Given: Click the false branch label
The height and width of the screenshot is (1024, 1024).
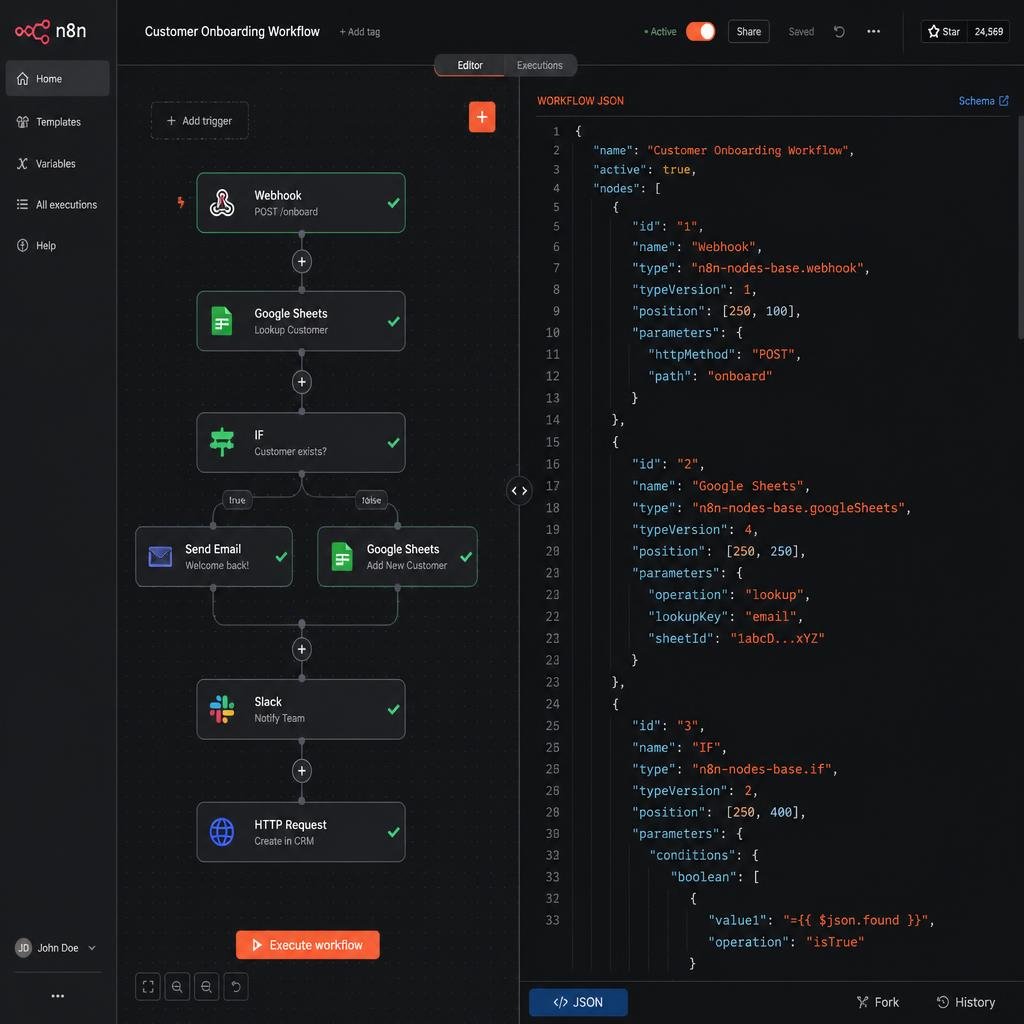Looking at the screenshot, I should 372,500.
